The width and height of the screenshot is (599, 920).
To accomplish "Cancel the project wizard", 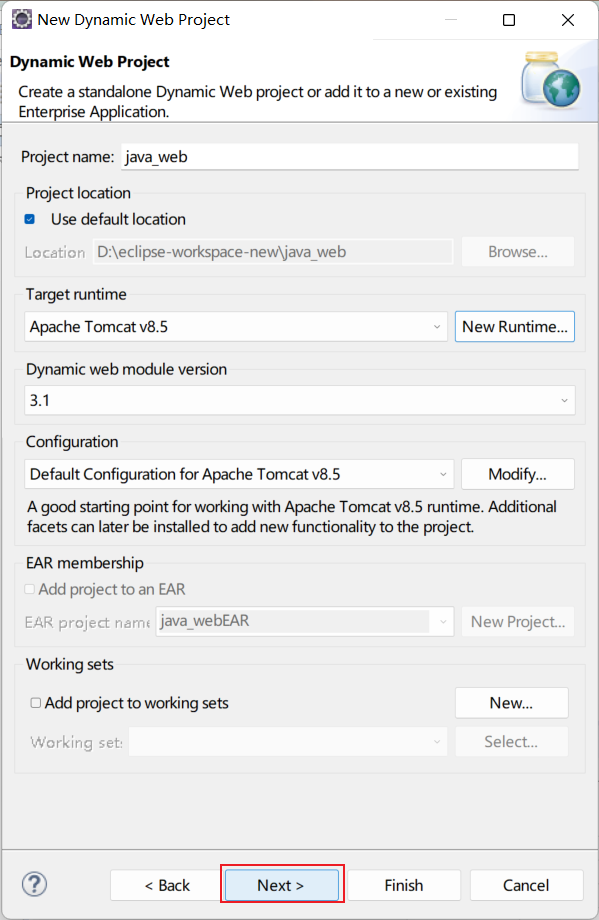I will pos(526,885).
